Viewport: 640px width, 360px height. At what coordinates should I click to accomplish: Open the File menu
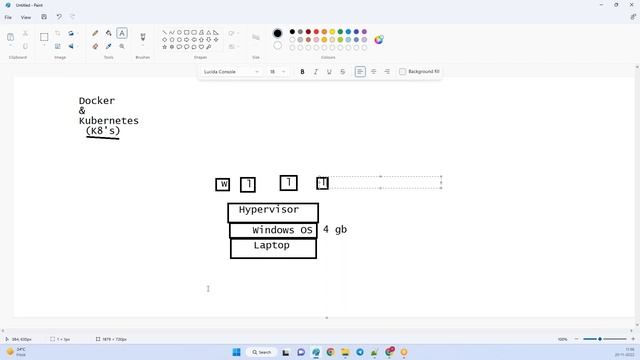8,17
